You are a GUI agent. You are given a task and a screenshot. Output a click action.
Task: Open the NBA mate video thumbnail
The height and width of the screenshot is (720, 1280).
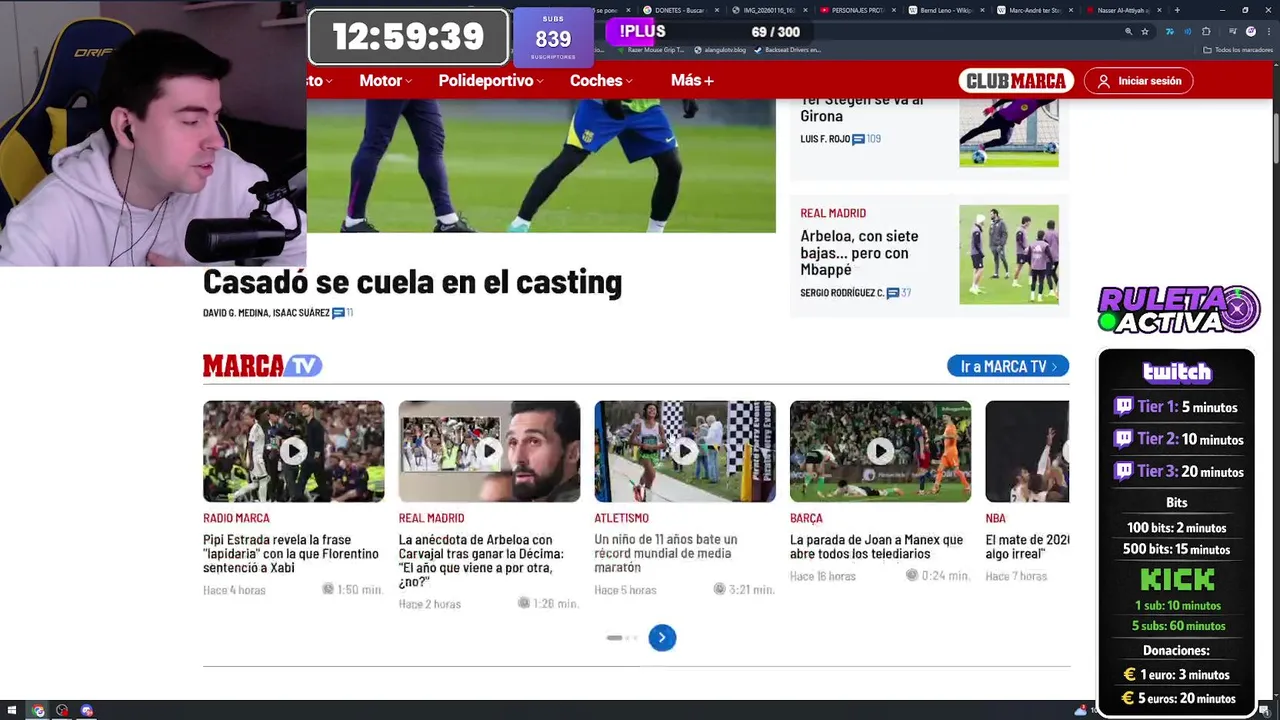pyautogui.click(x=1027, y=451)
